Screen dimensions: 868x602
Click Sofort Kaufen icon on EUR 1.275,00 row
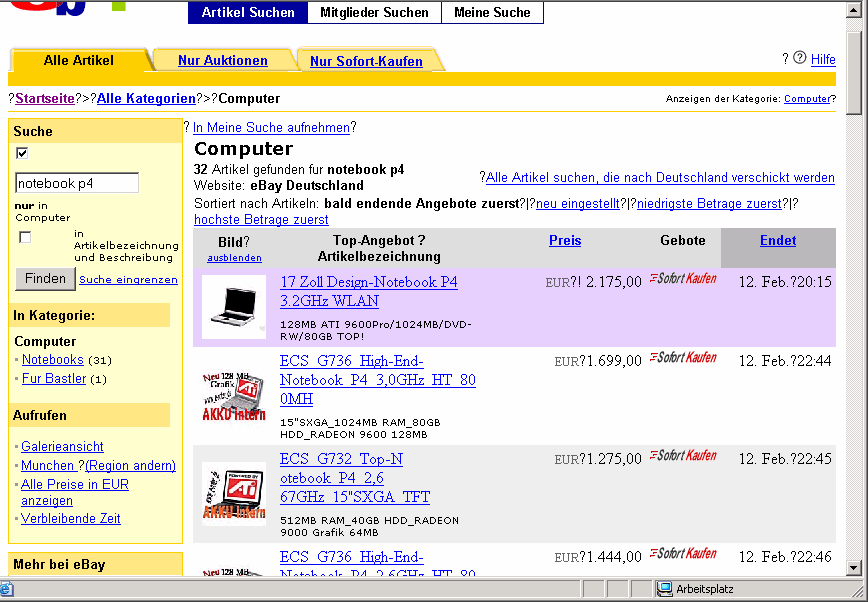coord(683,456)
